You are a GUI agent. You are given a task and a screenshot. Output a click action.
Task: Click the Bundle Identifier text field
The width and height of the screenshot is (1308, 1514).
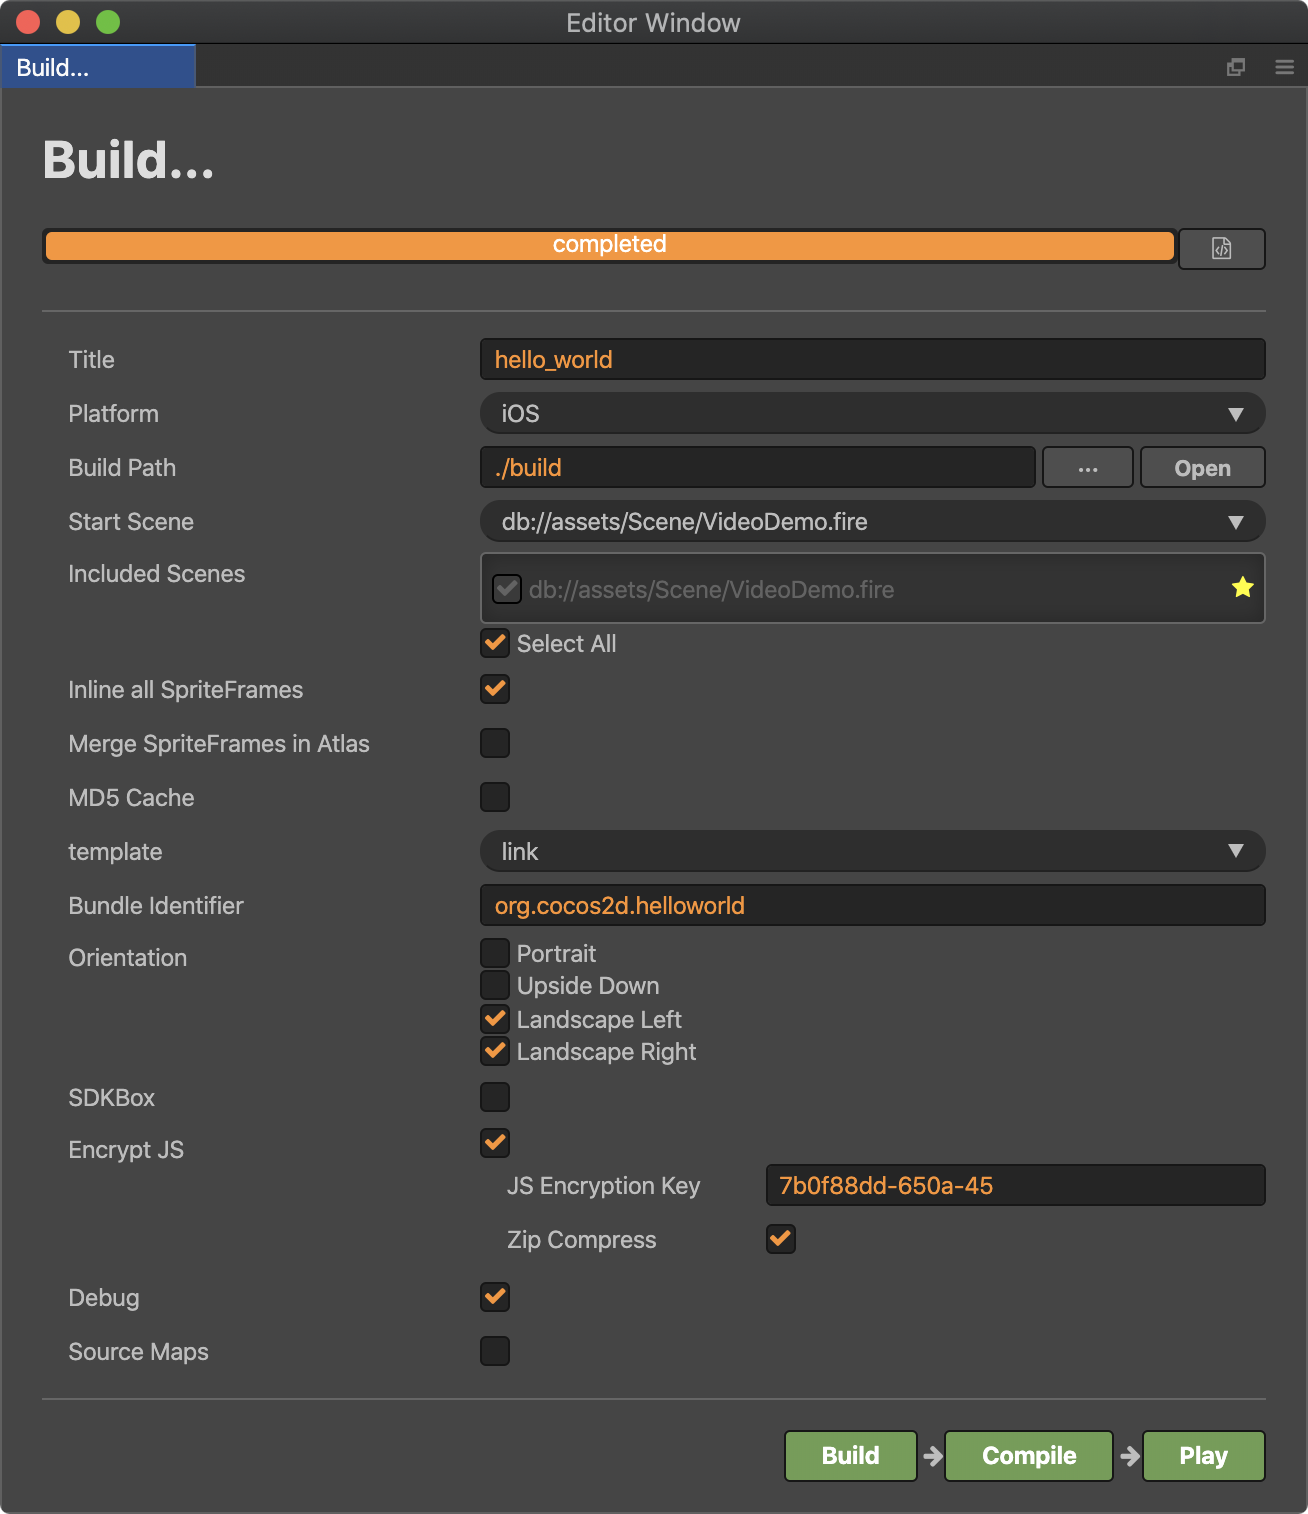(x=872, y=906)
